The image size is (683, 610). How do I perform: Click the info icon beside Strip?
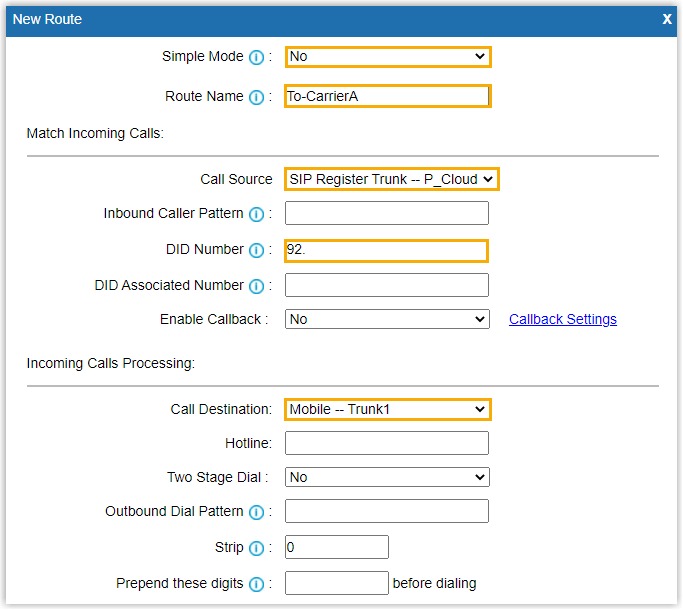256,548
